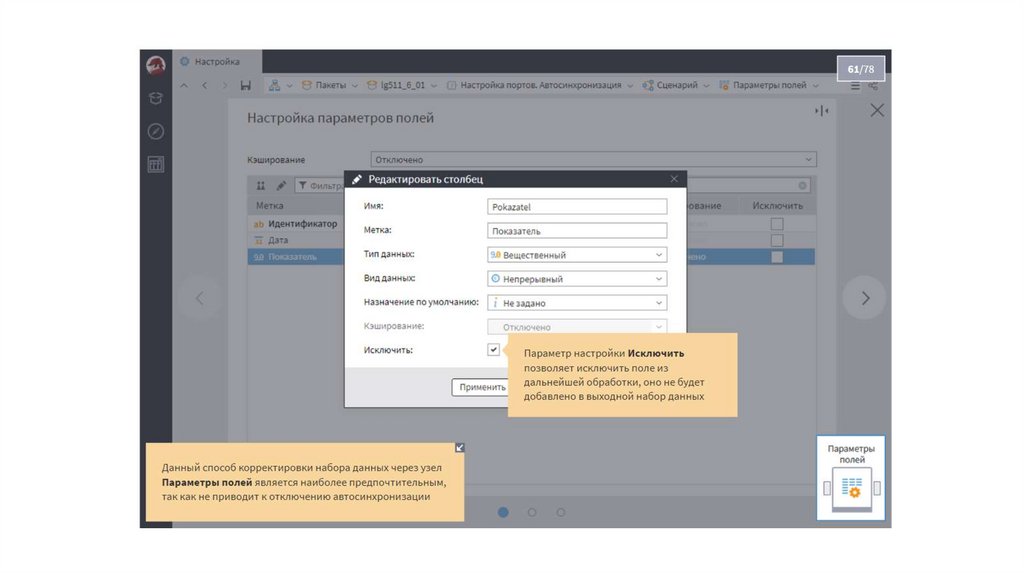The height and width of the screenshot is (574, 1024).
Task: Go to next slide with right arrow
Action: pyautogui.click(x=865, y=298)
